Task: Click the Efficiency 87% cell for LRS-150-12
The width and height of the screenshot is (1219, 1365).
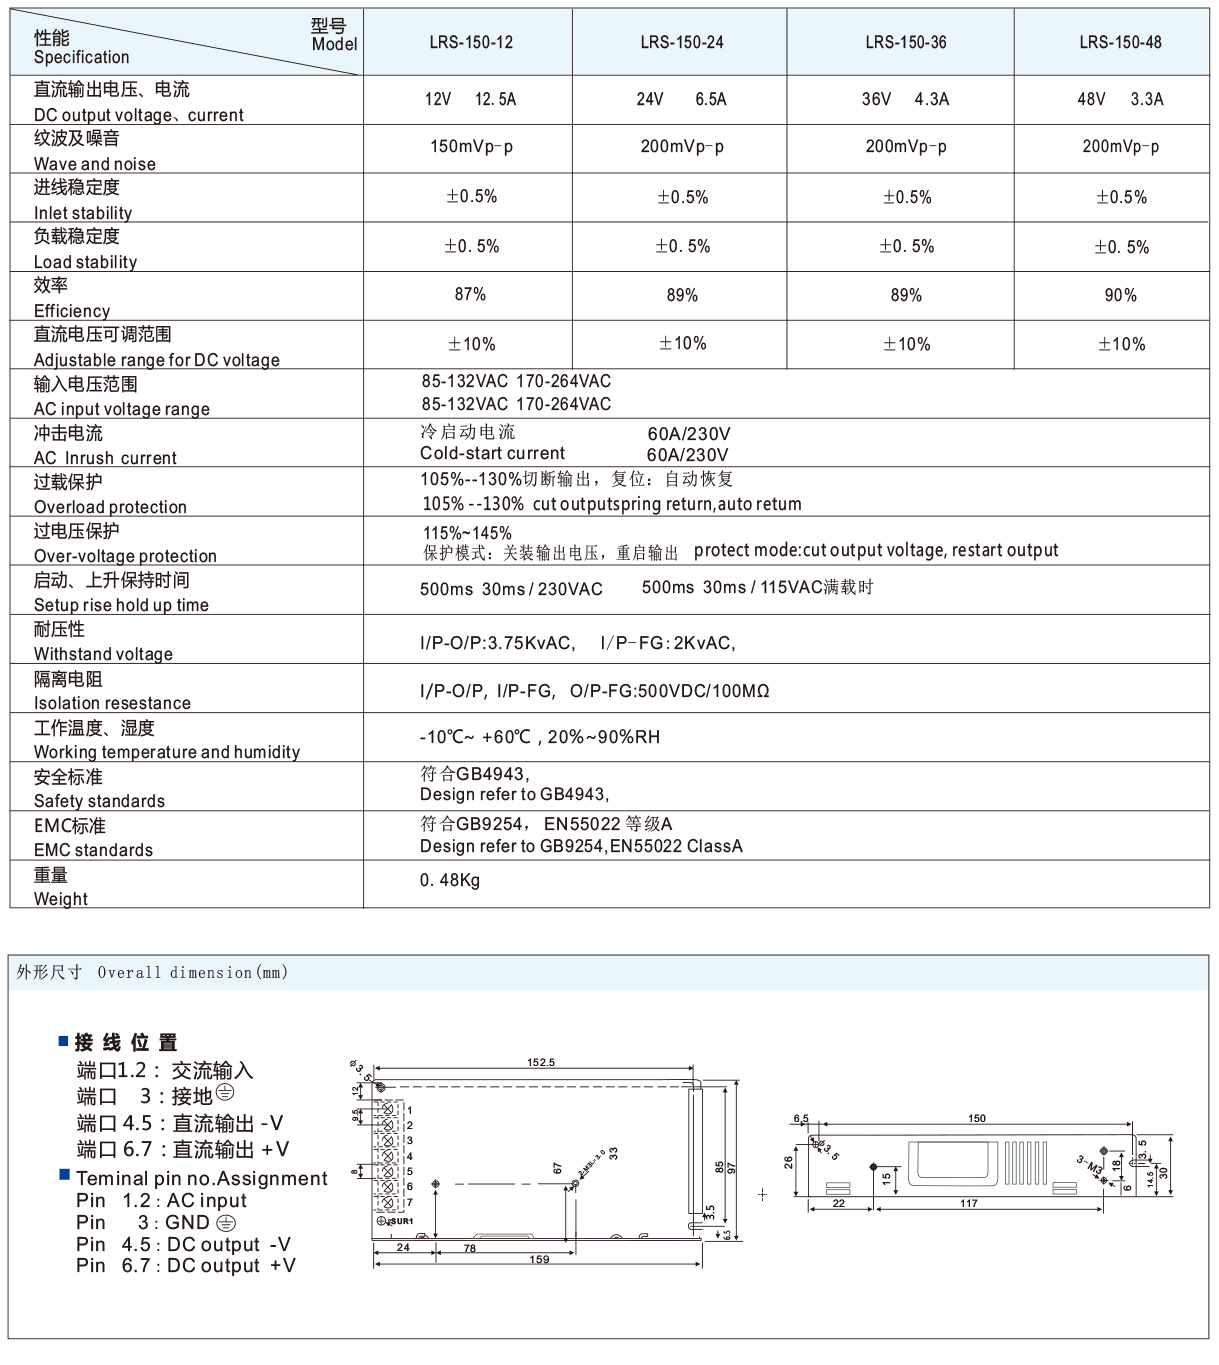Action: [x=469, y=295]
